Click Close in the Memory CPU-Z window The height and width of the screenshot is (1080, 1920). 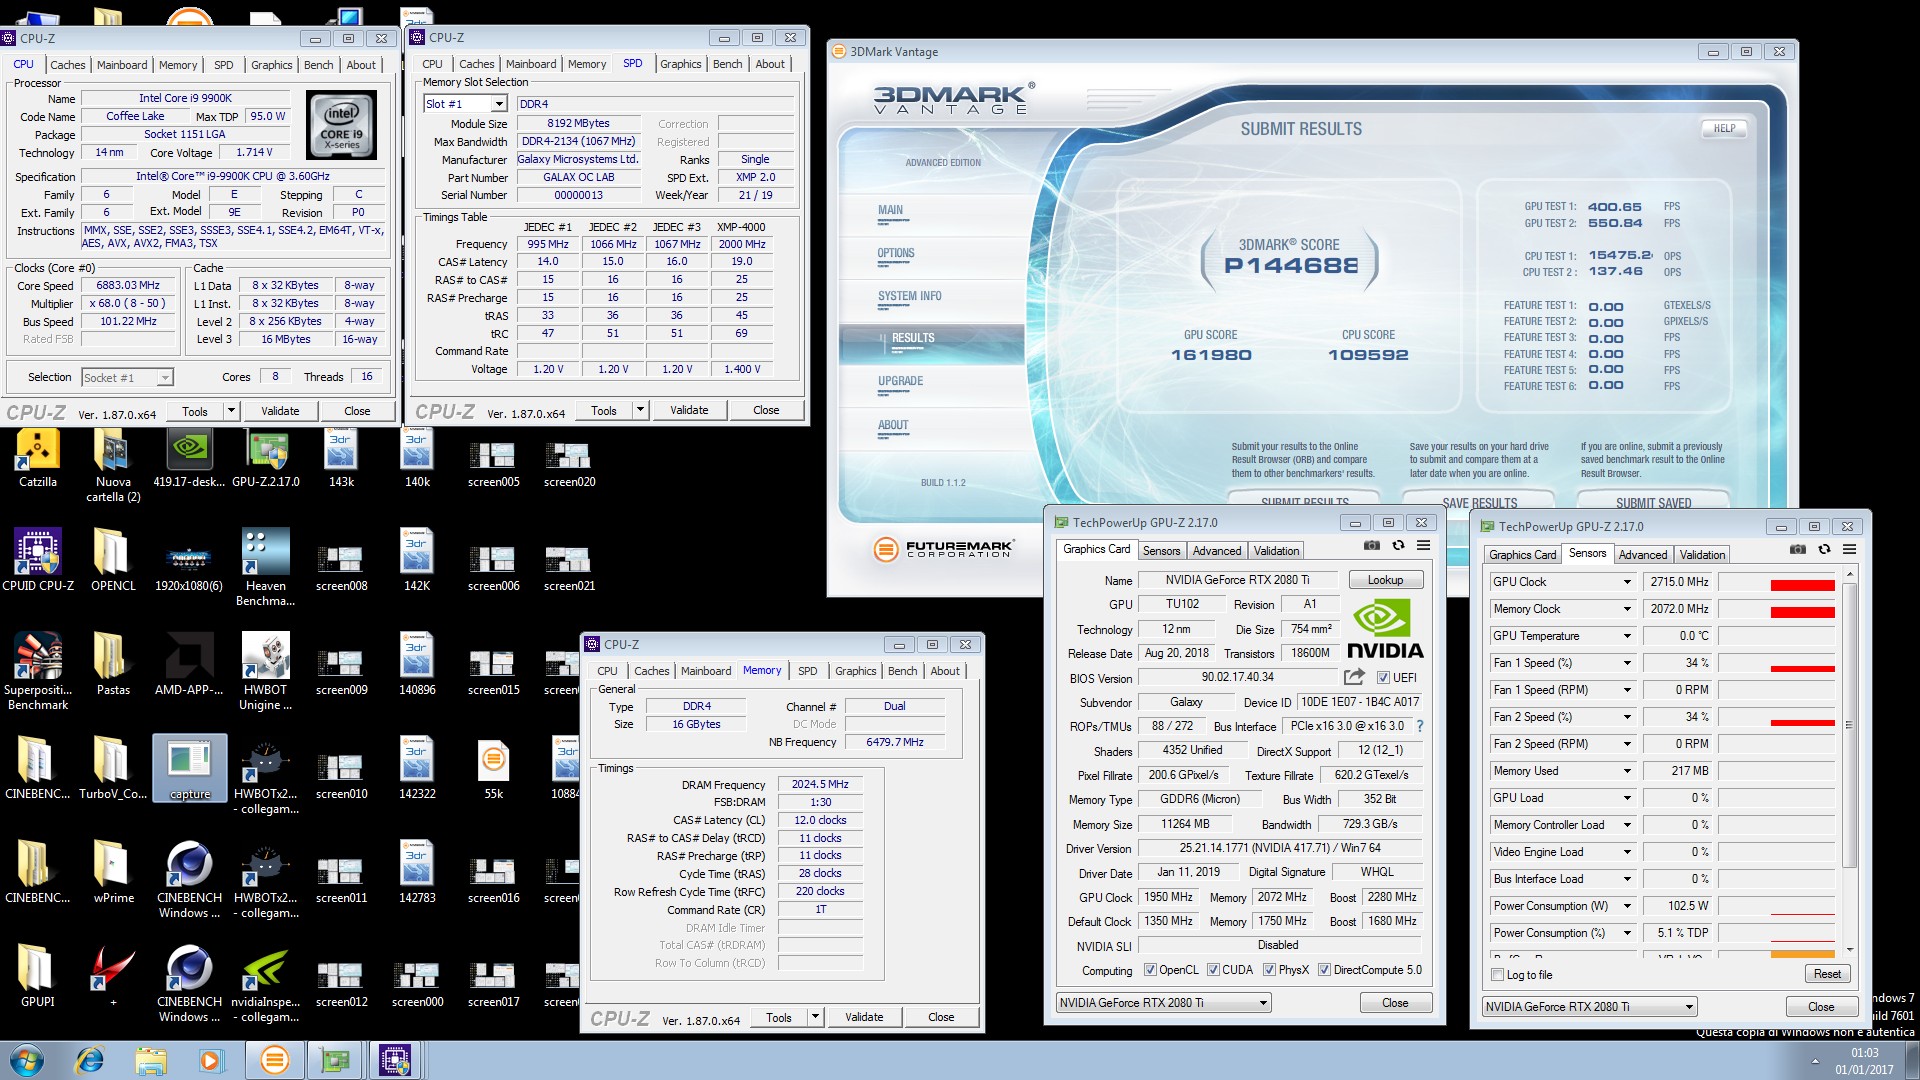click(940, 1018)
